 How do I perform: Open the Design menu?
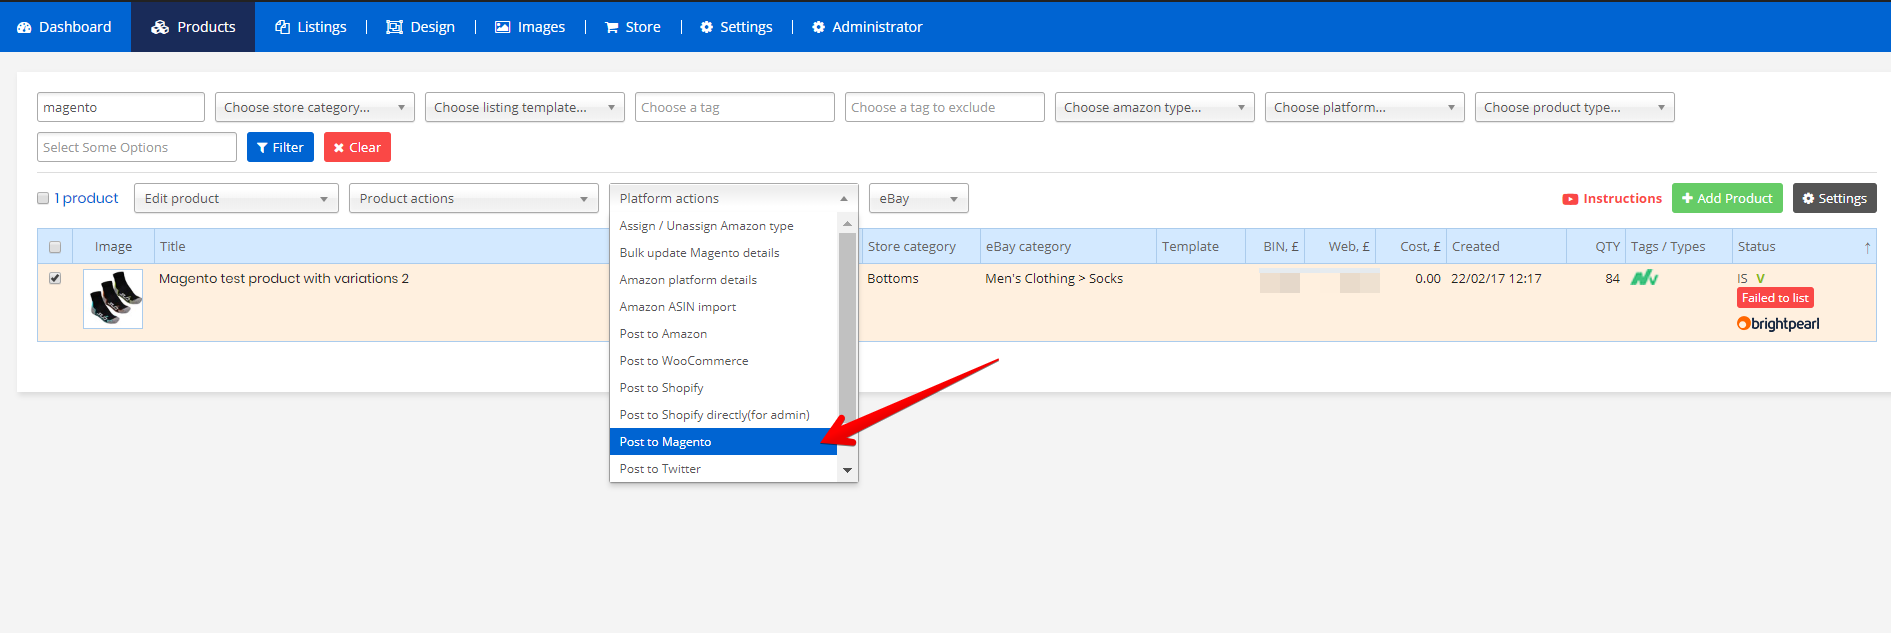coord(421,27)
